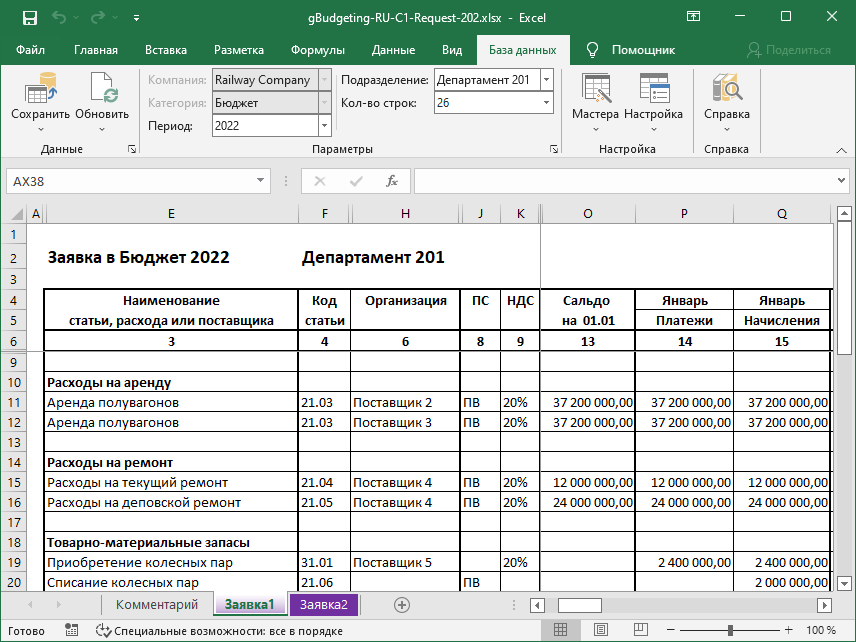Switch to the Вставка ribbon tab
856x642 pixels.
click(x=166, y=50)
